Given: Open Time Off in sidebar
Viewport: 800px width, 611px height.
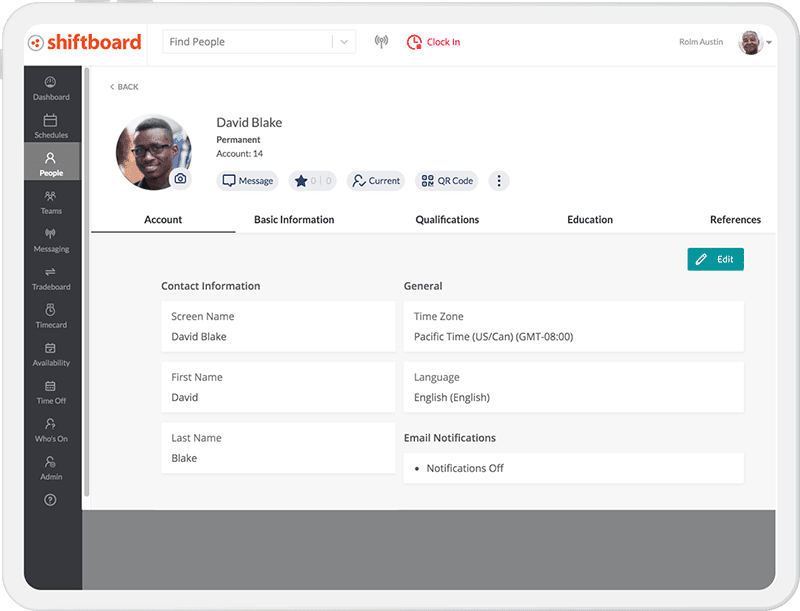Looking at the screenshot, I should [51, 392].
